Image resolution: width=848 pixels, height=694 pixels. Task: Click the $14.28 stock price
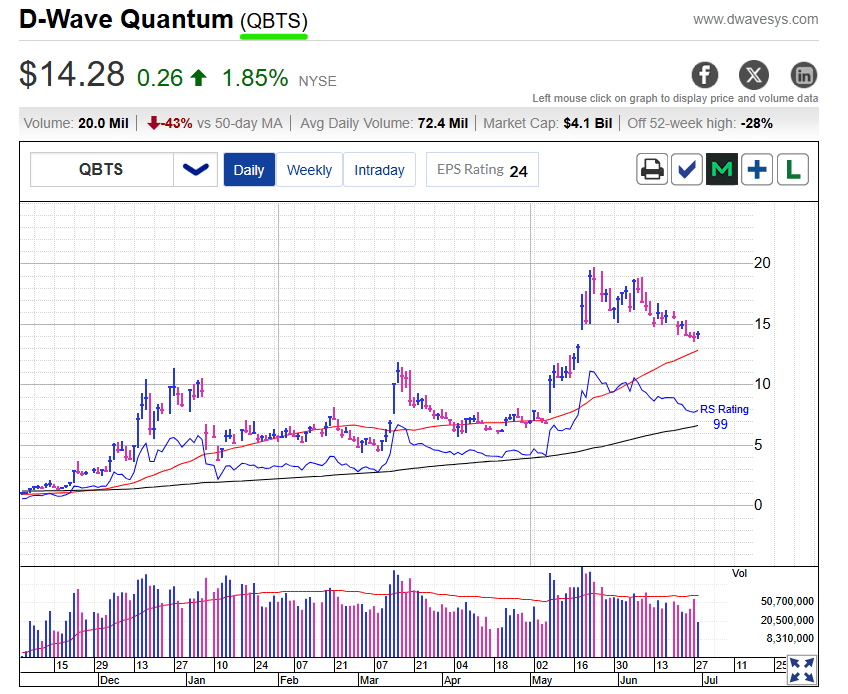click(72, 74)
